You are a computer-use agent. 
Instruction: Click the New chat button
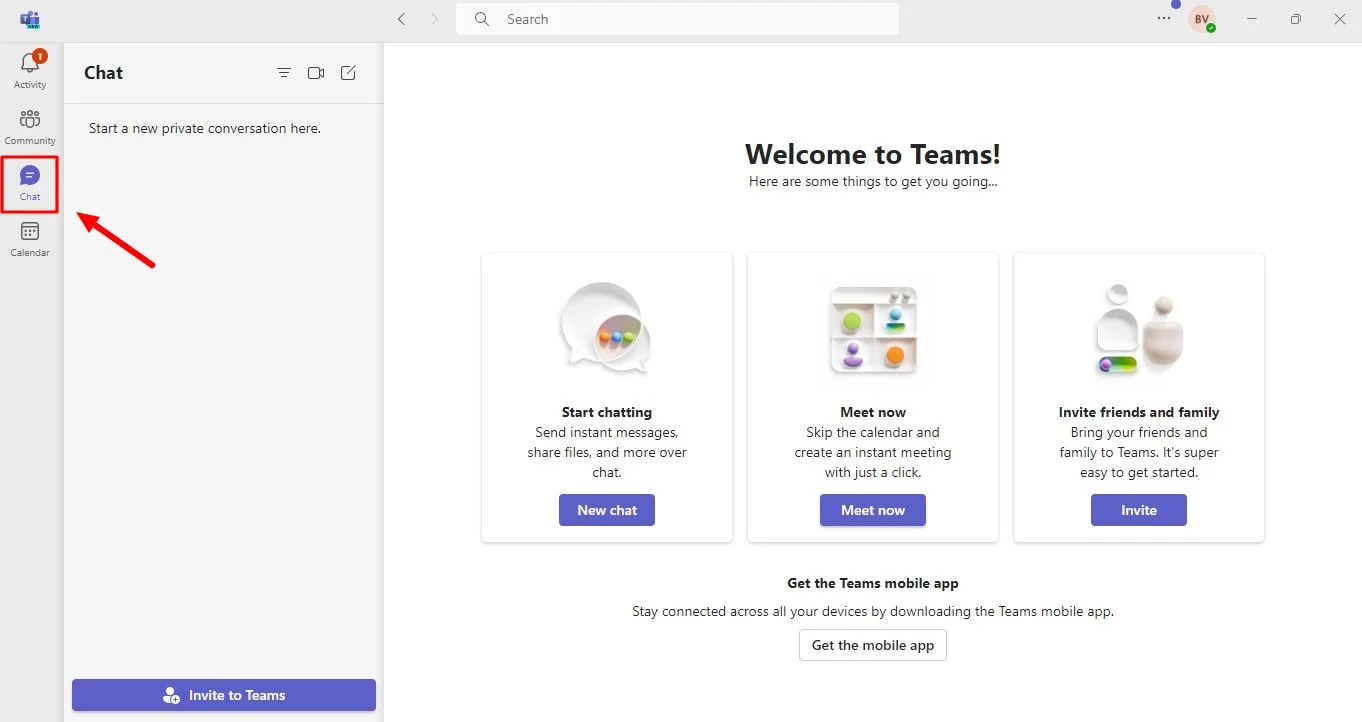tap(607, 510)
